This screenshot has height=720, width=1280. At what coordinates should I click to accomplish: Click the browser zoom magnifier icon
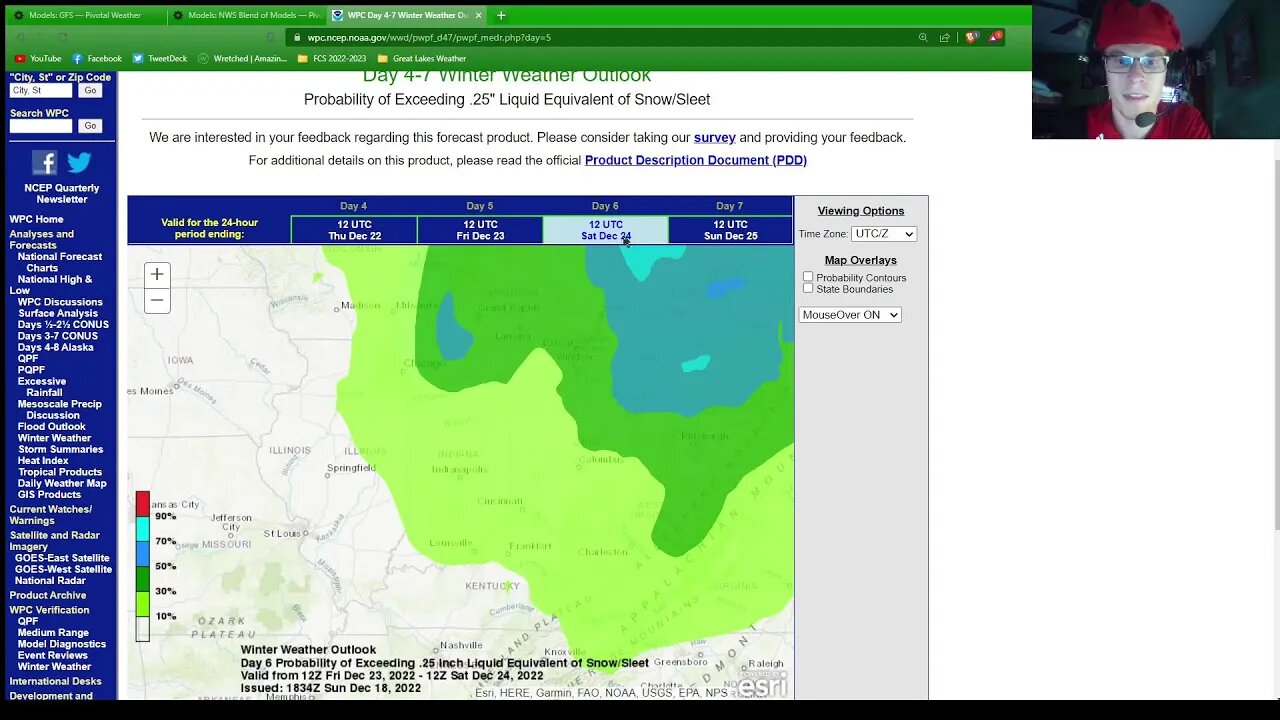pyautogui.click(x=923, y=38)
